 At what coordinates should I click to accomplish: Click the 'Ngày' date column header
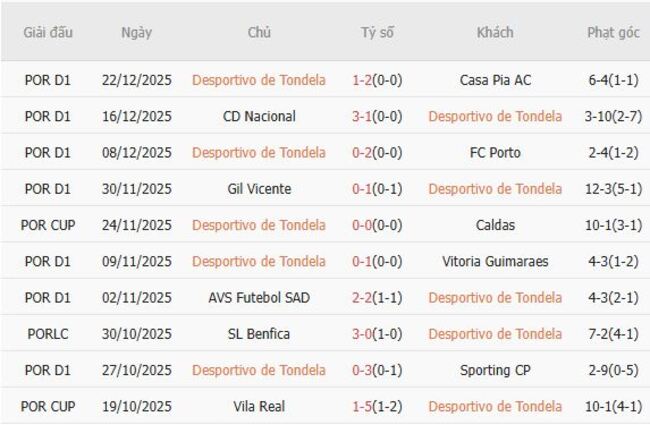(x=137, y=32)
